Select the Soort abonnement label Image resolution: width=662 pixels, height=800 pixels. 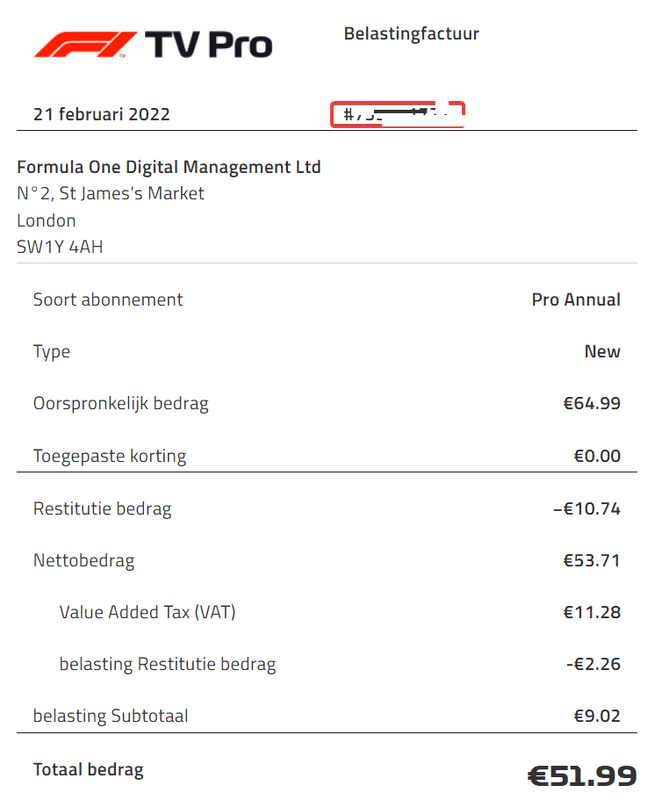tap(108, 300)
